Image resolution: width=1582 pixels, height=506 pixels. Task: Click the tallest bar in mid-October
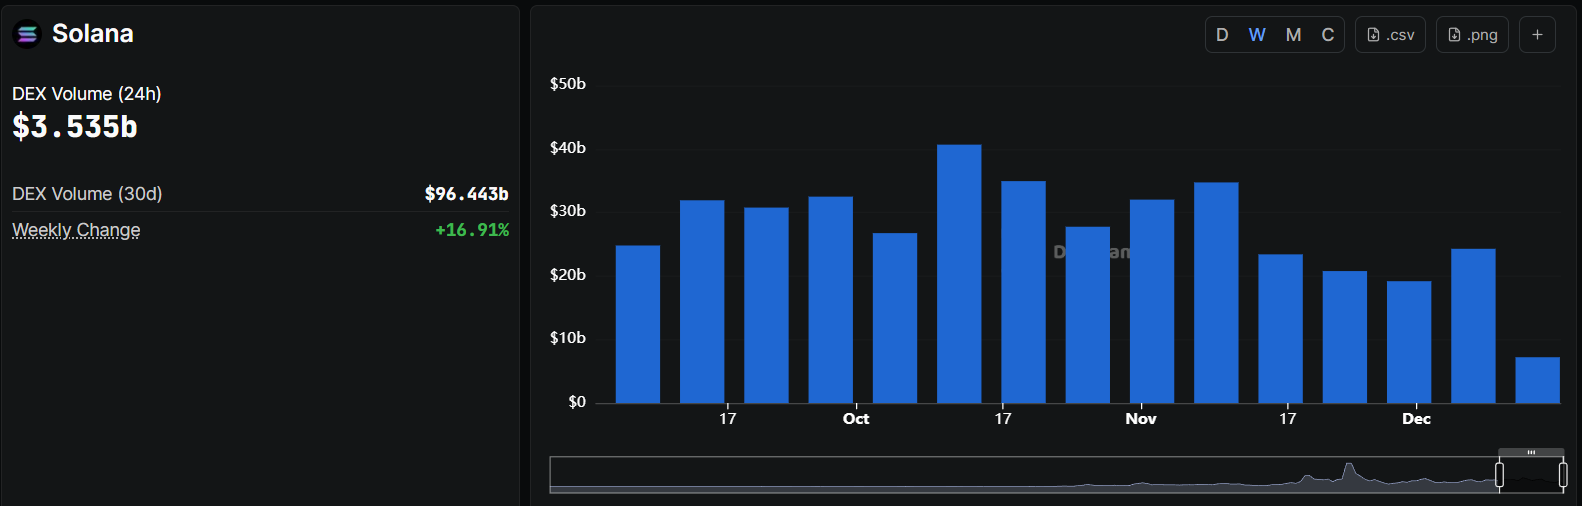coord(959,275)
